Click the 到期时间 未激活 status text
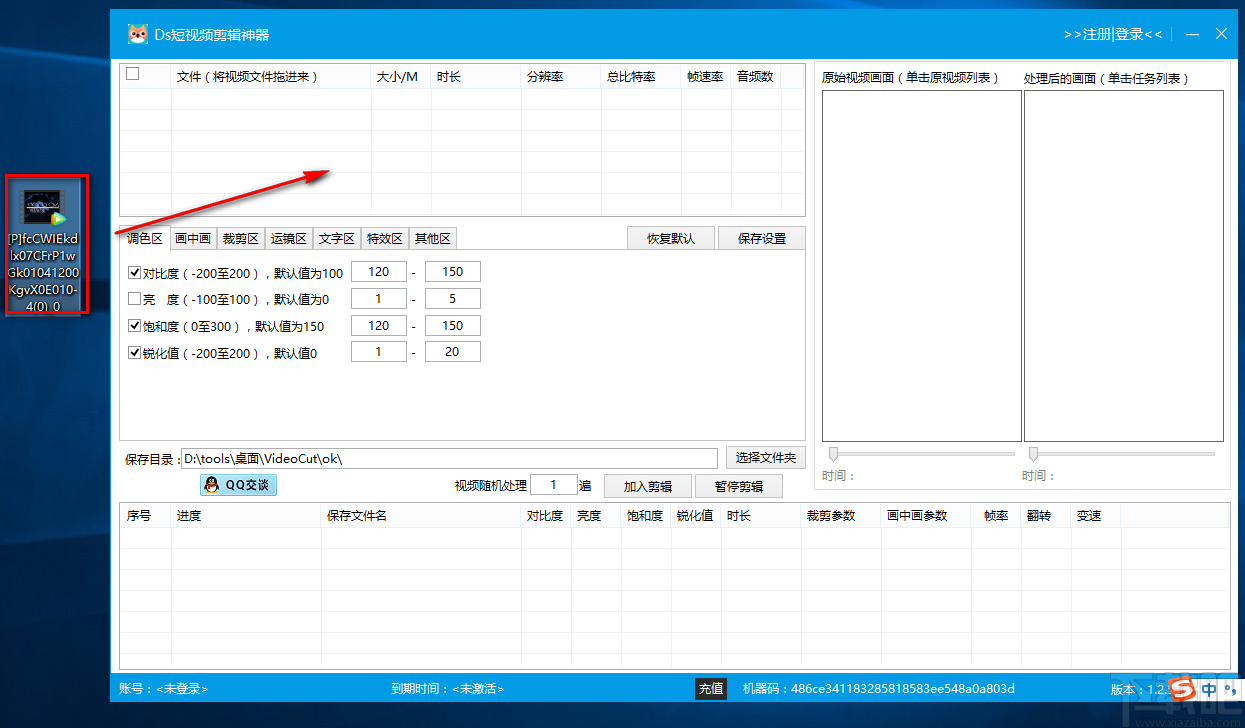 [x=448, y=689]
